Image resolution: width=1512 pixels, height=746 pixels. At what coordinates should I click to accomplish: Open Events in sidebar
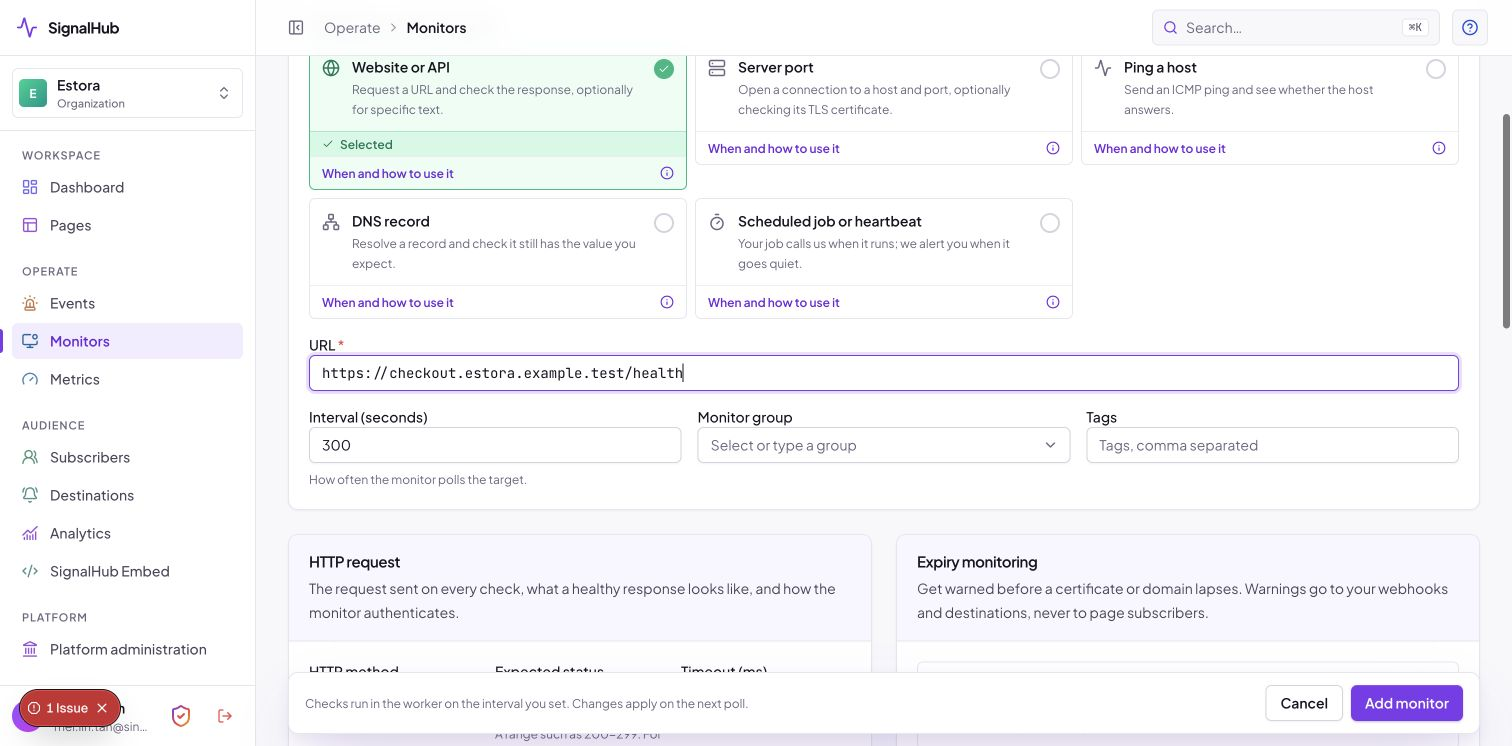(127, 303)
